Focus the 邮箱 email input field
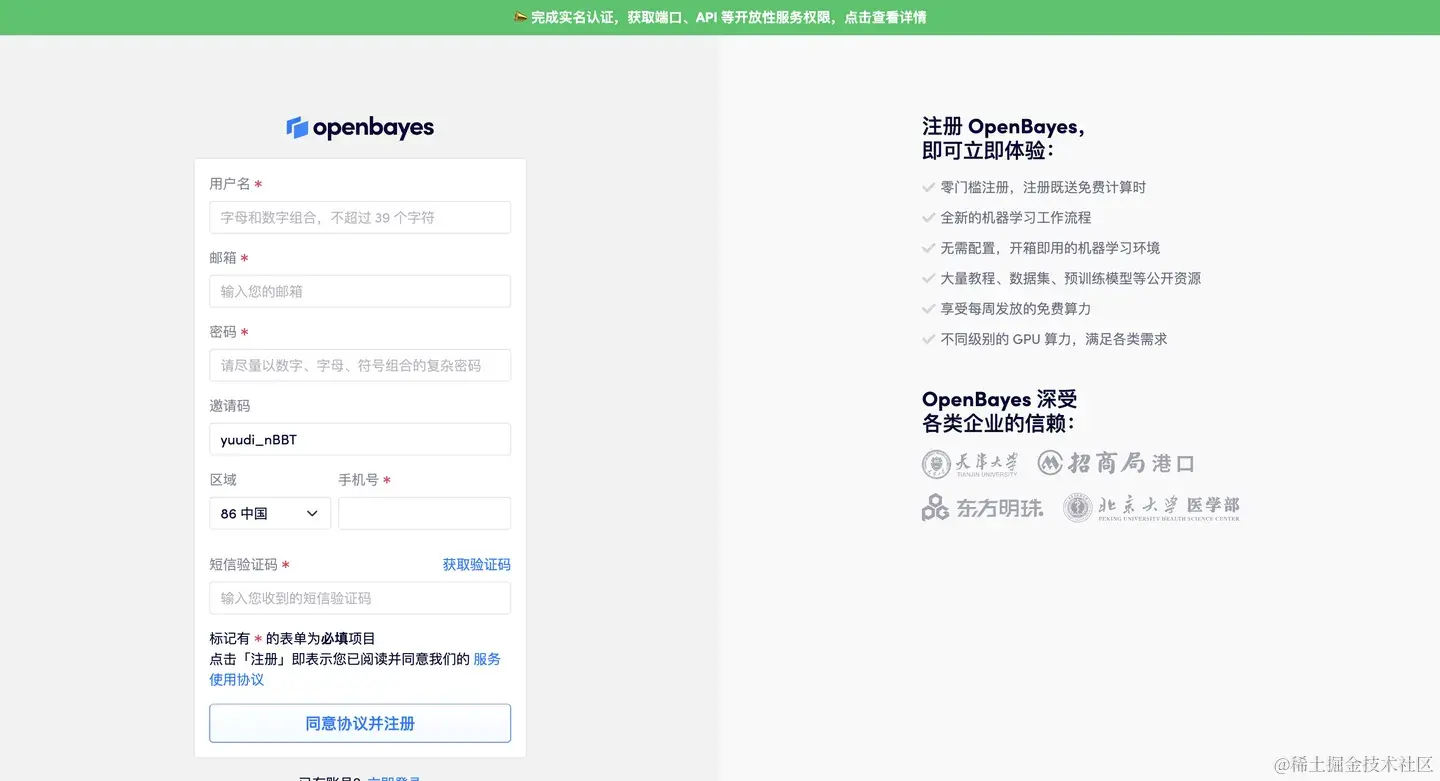The height and width of the screenshot is (781, 1440). point(360,291)
